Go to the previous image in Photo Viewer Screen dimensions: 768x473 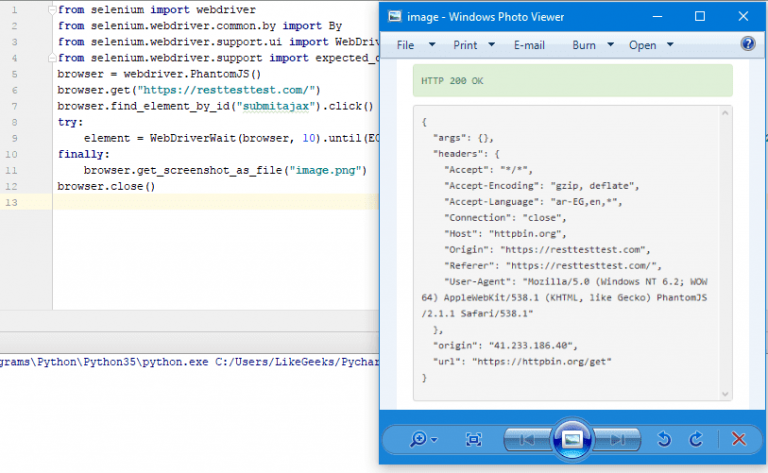(x=528, y=439)
